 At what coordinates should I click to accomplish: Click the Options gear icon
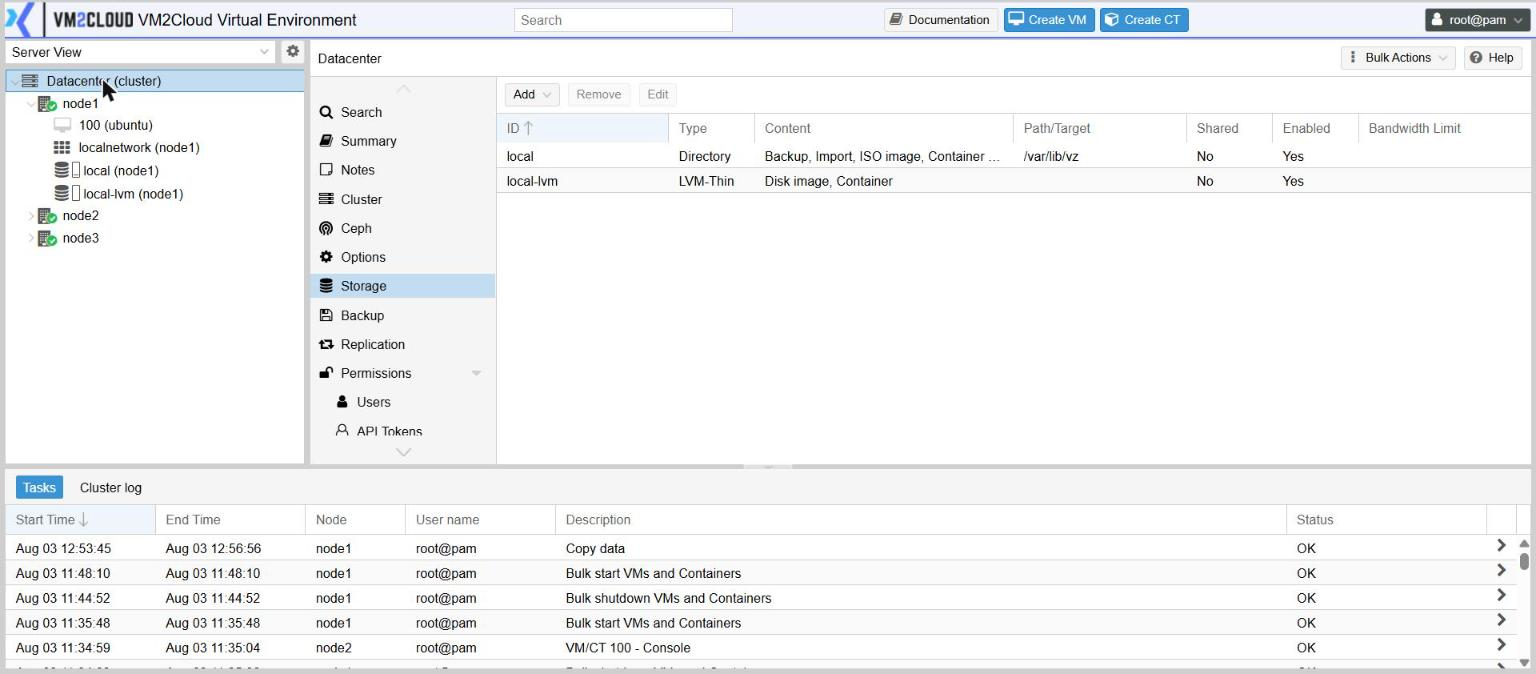(326, 257)
